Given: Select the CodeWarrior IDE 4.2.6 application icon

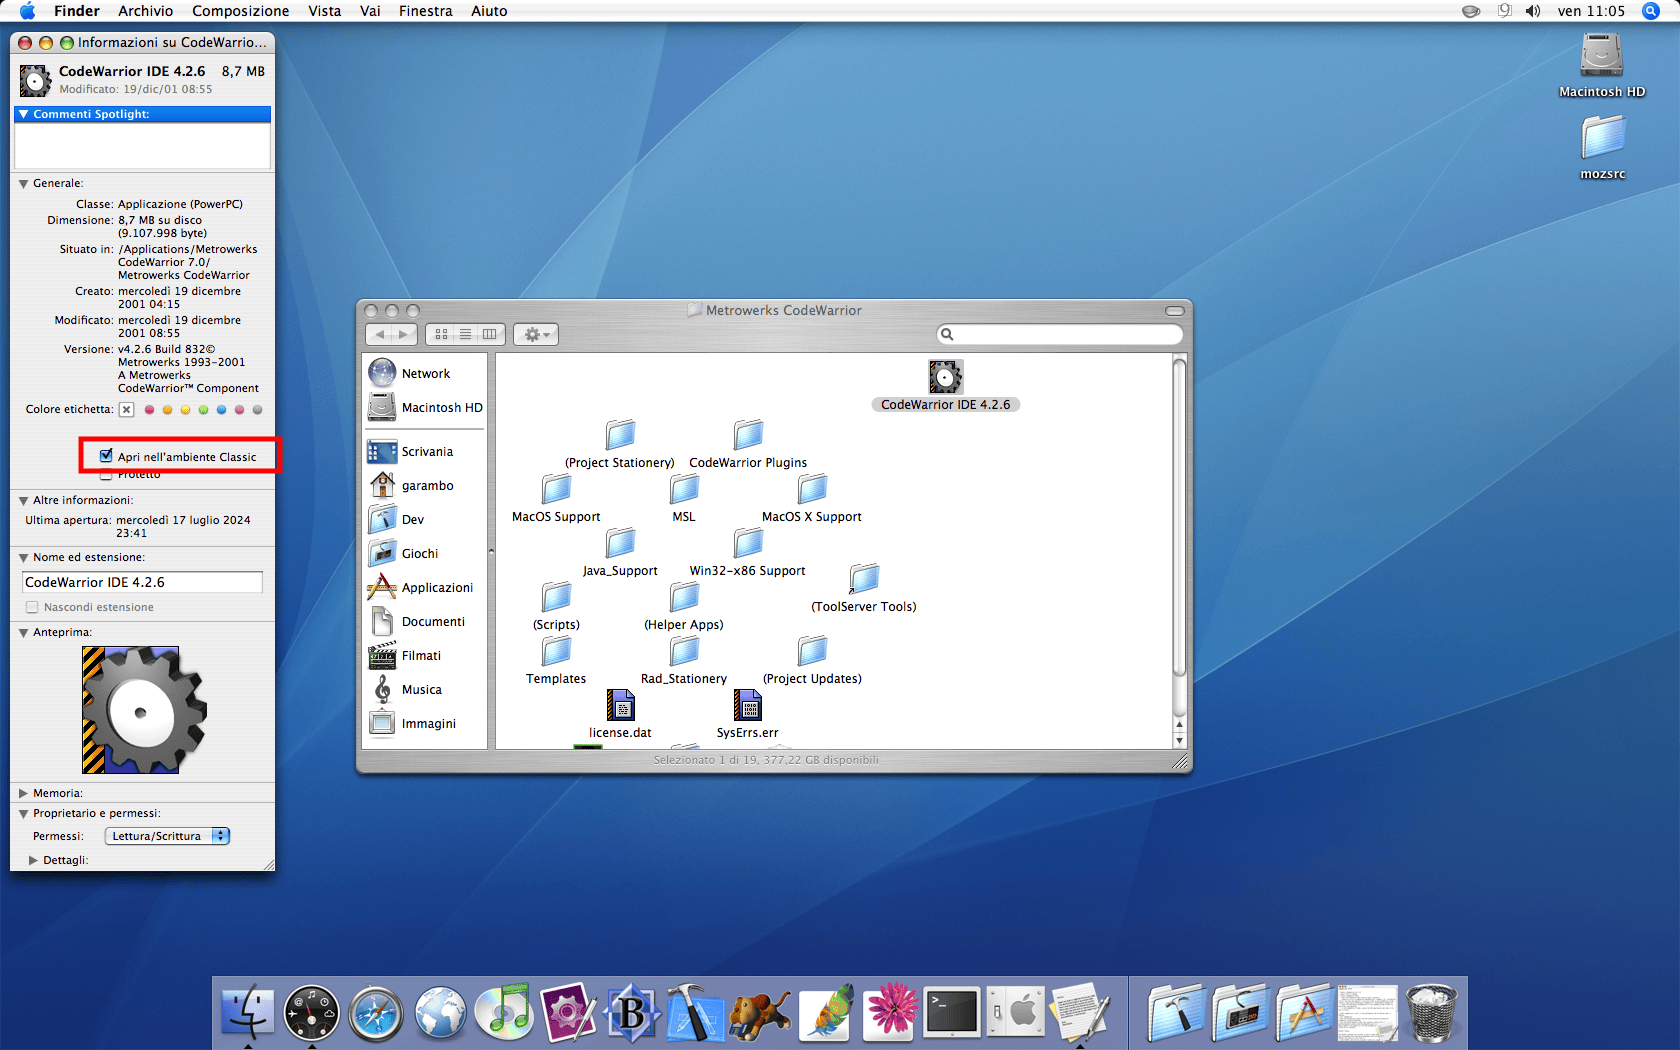Looking at the screenshot, I should [945, 377].
